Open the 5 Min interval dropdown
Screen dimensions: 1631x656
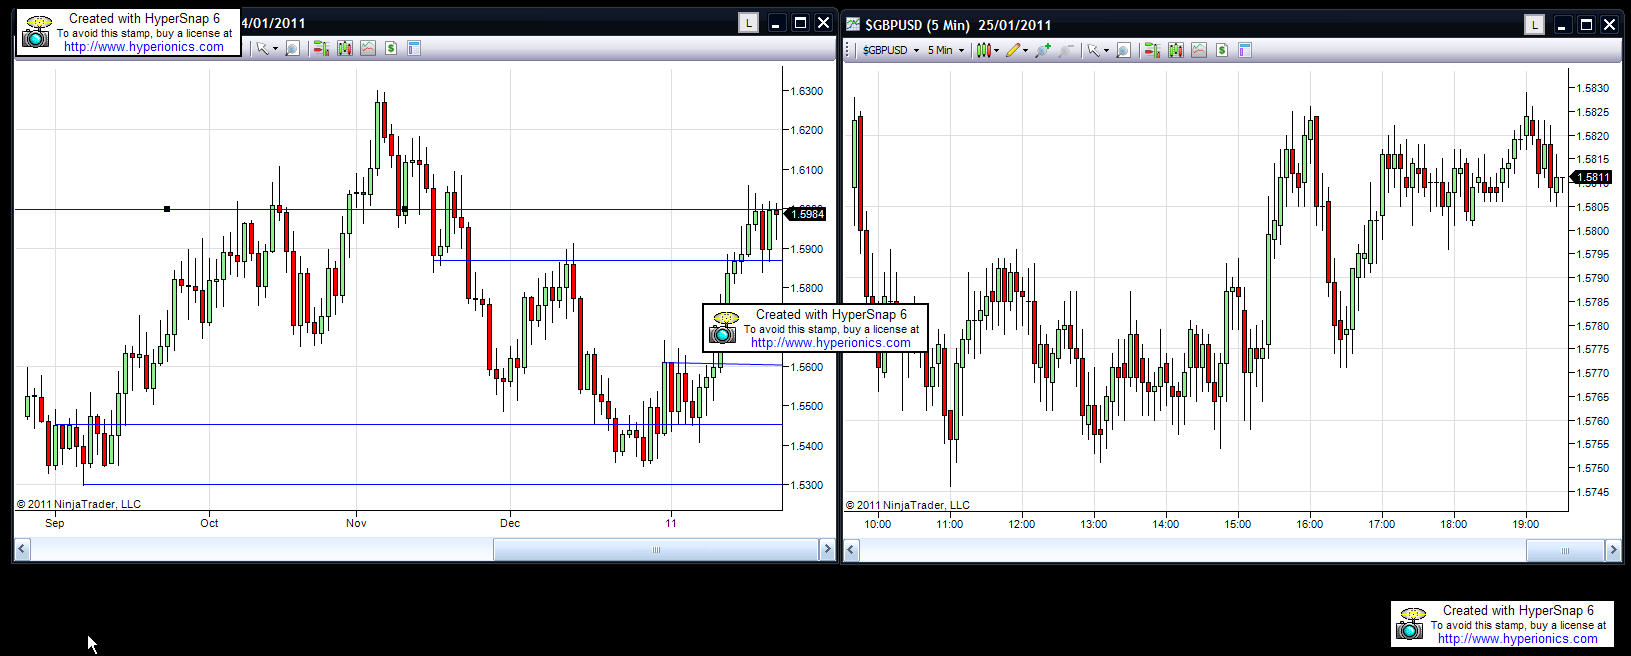pos(945,50)
